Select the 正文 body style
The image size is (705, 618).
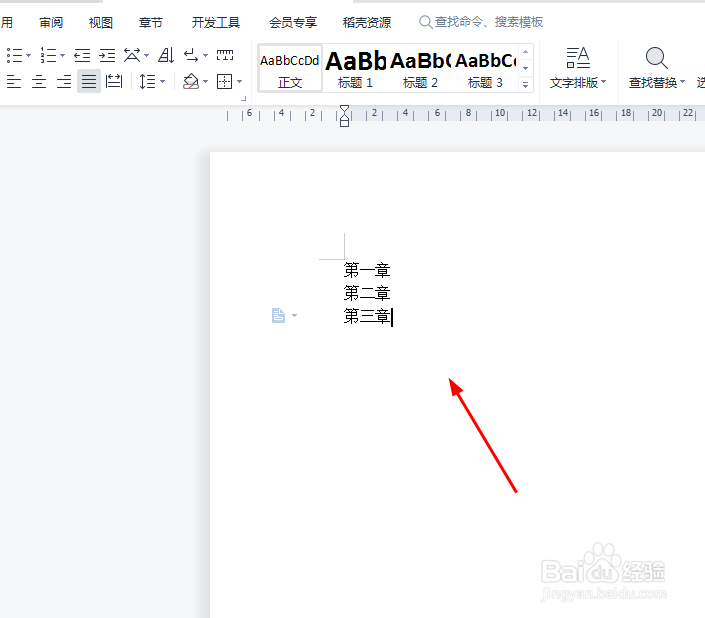(x=290, y=69)
